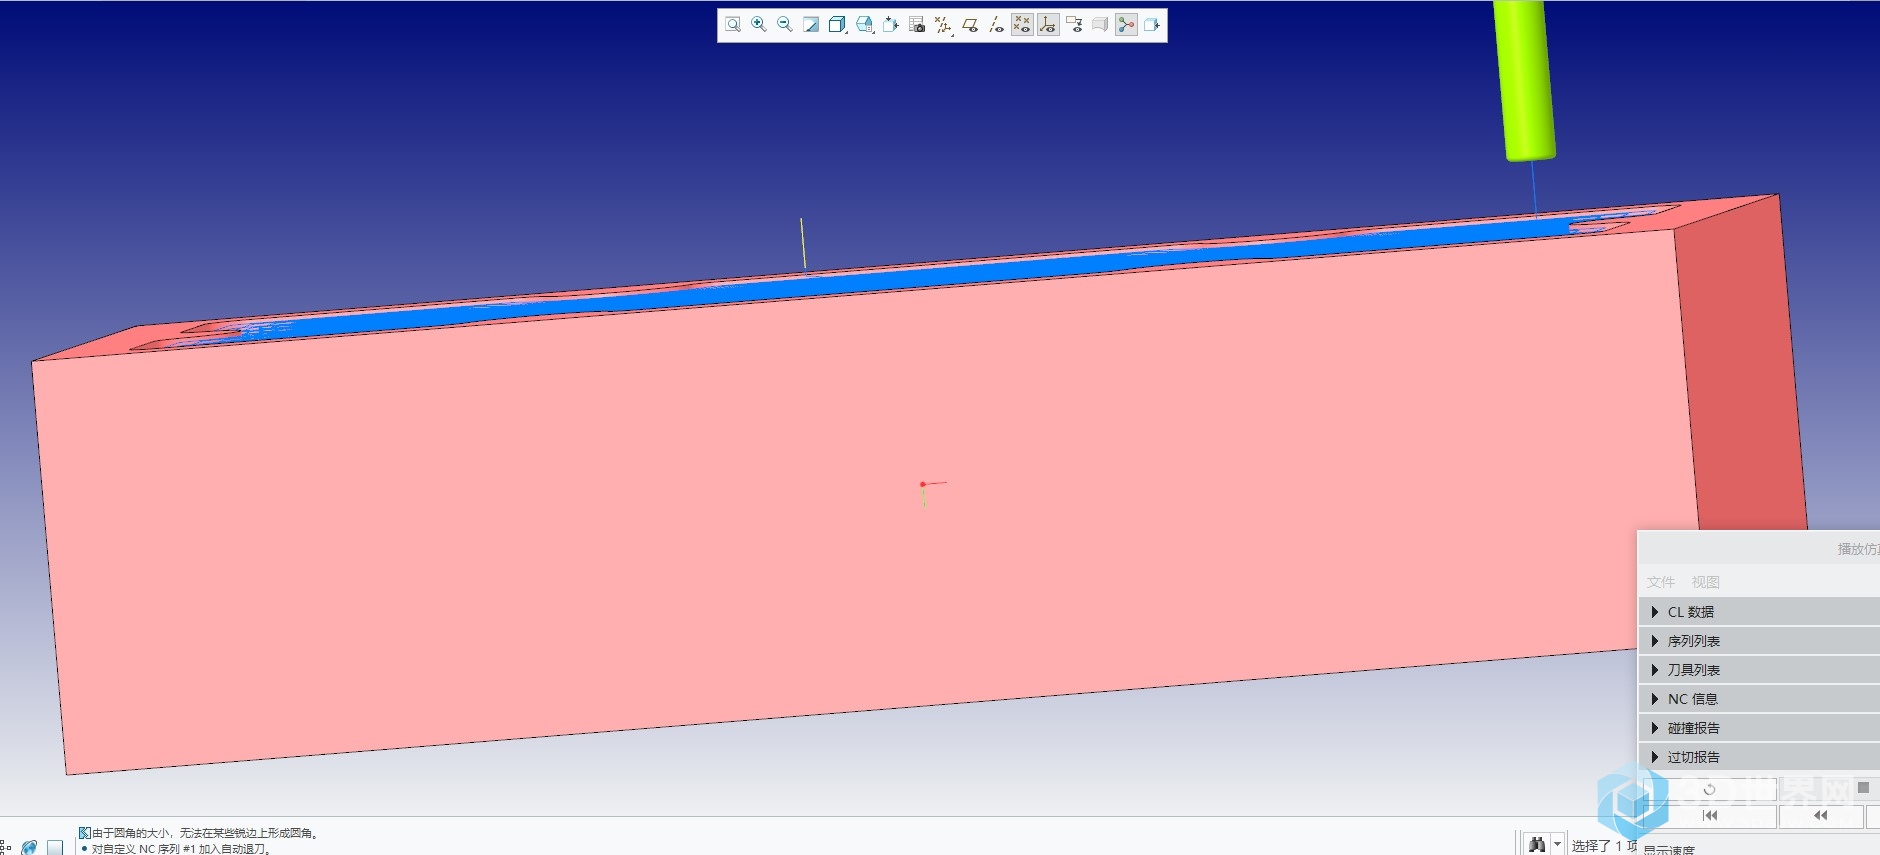Click the camera table icon

[917, 25]
